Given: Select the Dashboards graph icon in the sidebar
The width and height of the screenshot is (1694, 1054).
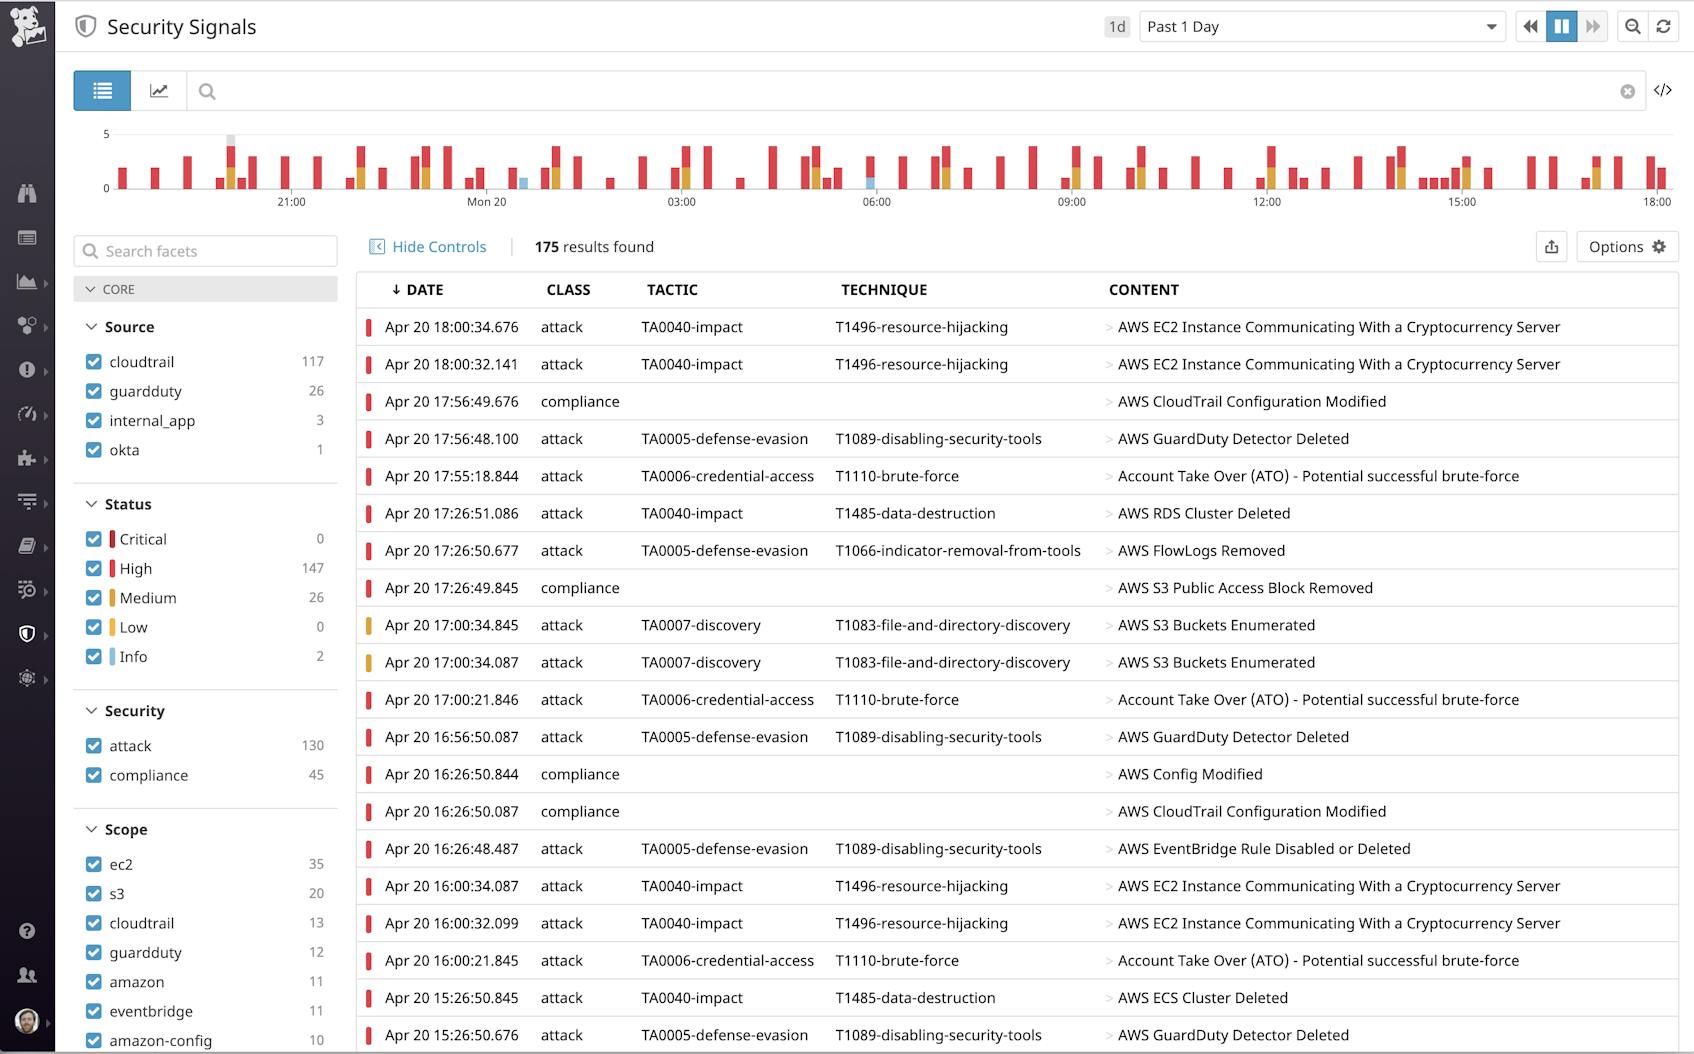Looking at the screenshot, I should point(27,283).
